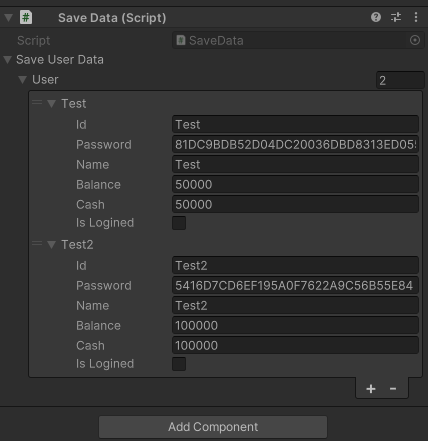The width and height of the screenshot is (428, 441).
Task: Edit the User list size field
Action: 400,80
